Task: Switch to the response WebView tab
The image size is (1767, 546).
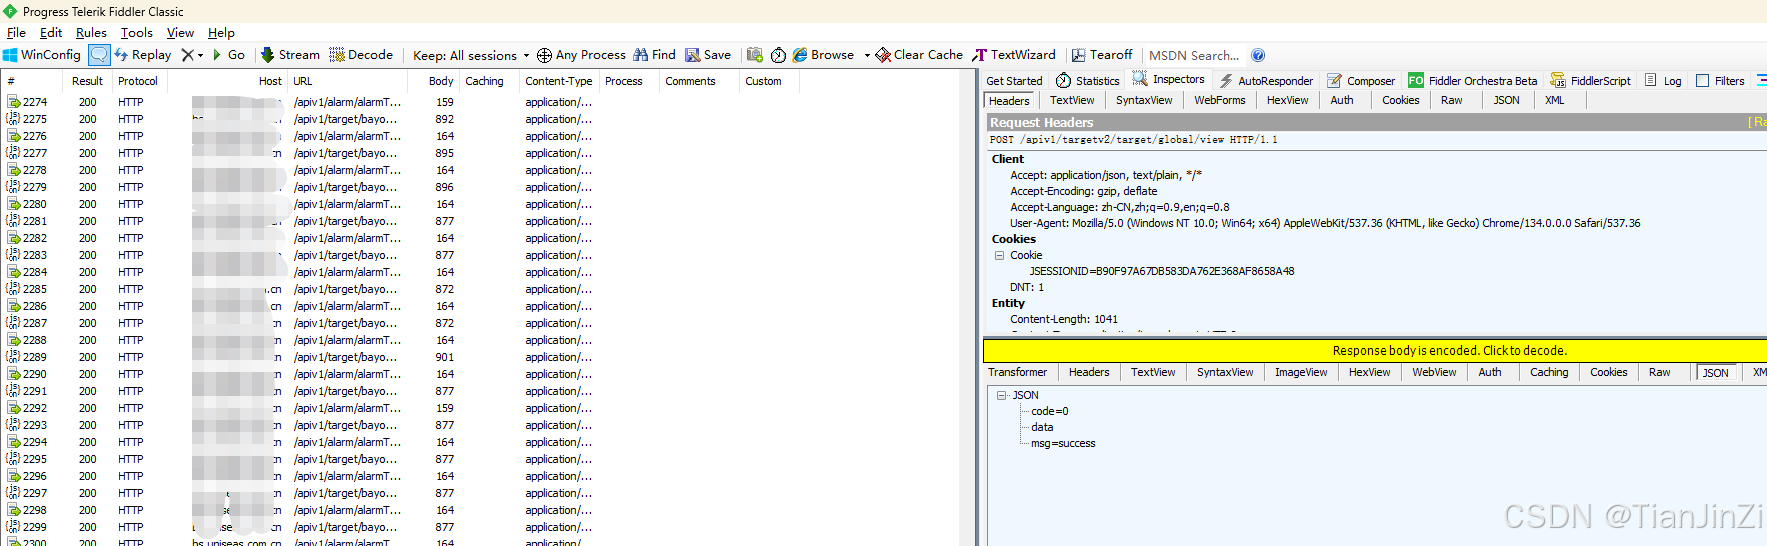Action: pyautogui.click(x=1434, y=372)
